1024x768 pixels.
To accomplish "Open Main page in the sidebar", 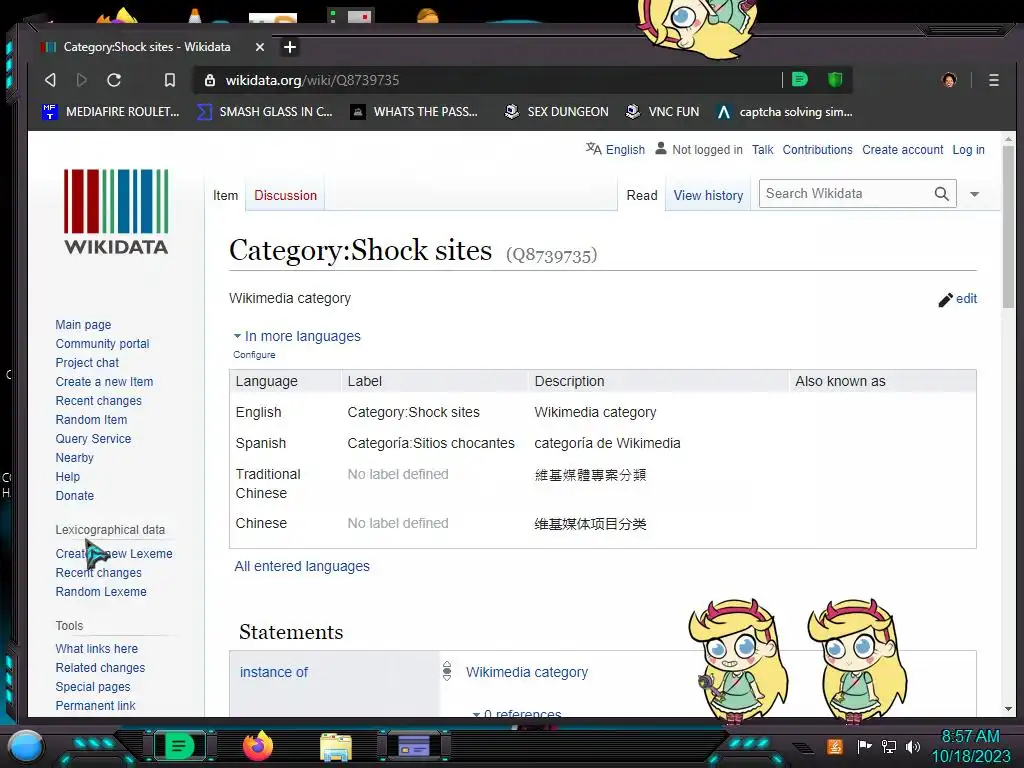I will pos(83,325).
